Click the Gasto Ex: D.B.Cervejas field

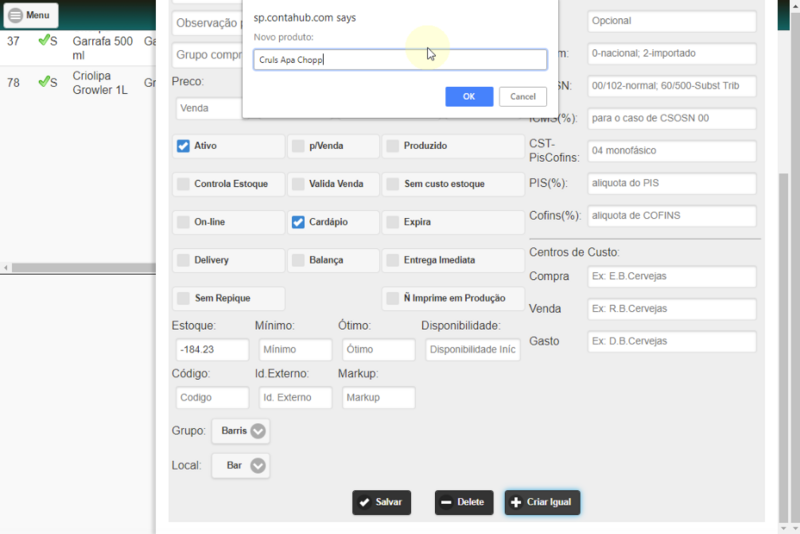pyautogui.click(x=671, y=341)
